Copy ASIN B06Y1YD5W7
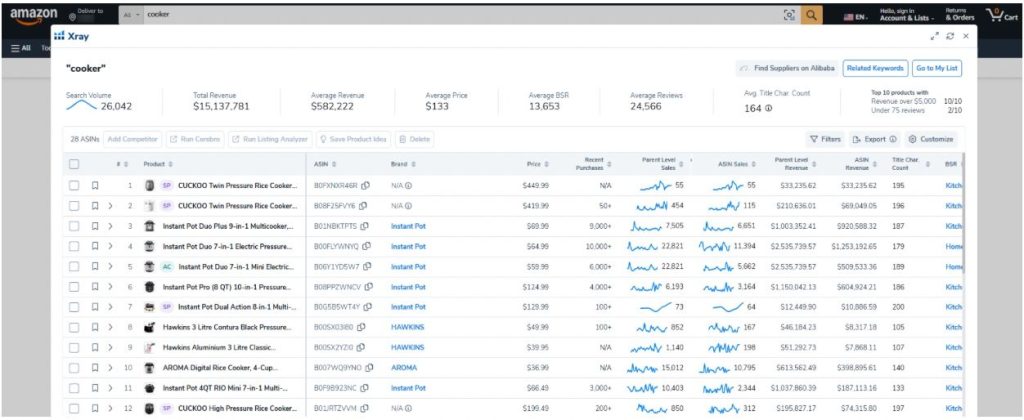This screenshot has width=1024, height=420. [367, 267]
